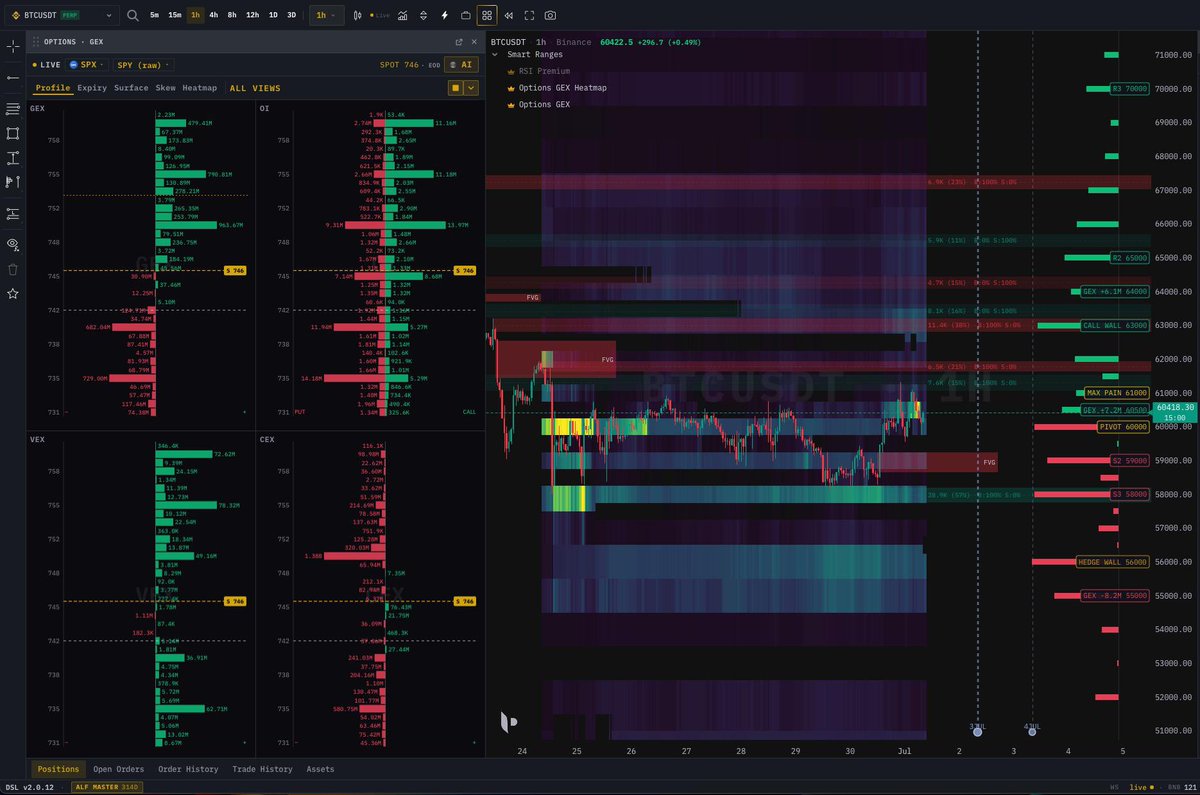The image size is (1200, 795).
Task: Select the measure range tool
Action: (13, 158)
